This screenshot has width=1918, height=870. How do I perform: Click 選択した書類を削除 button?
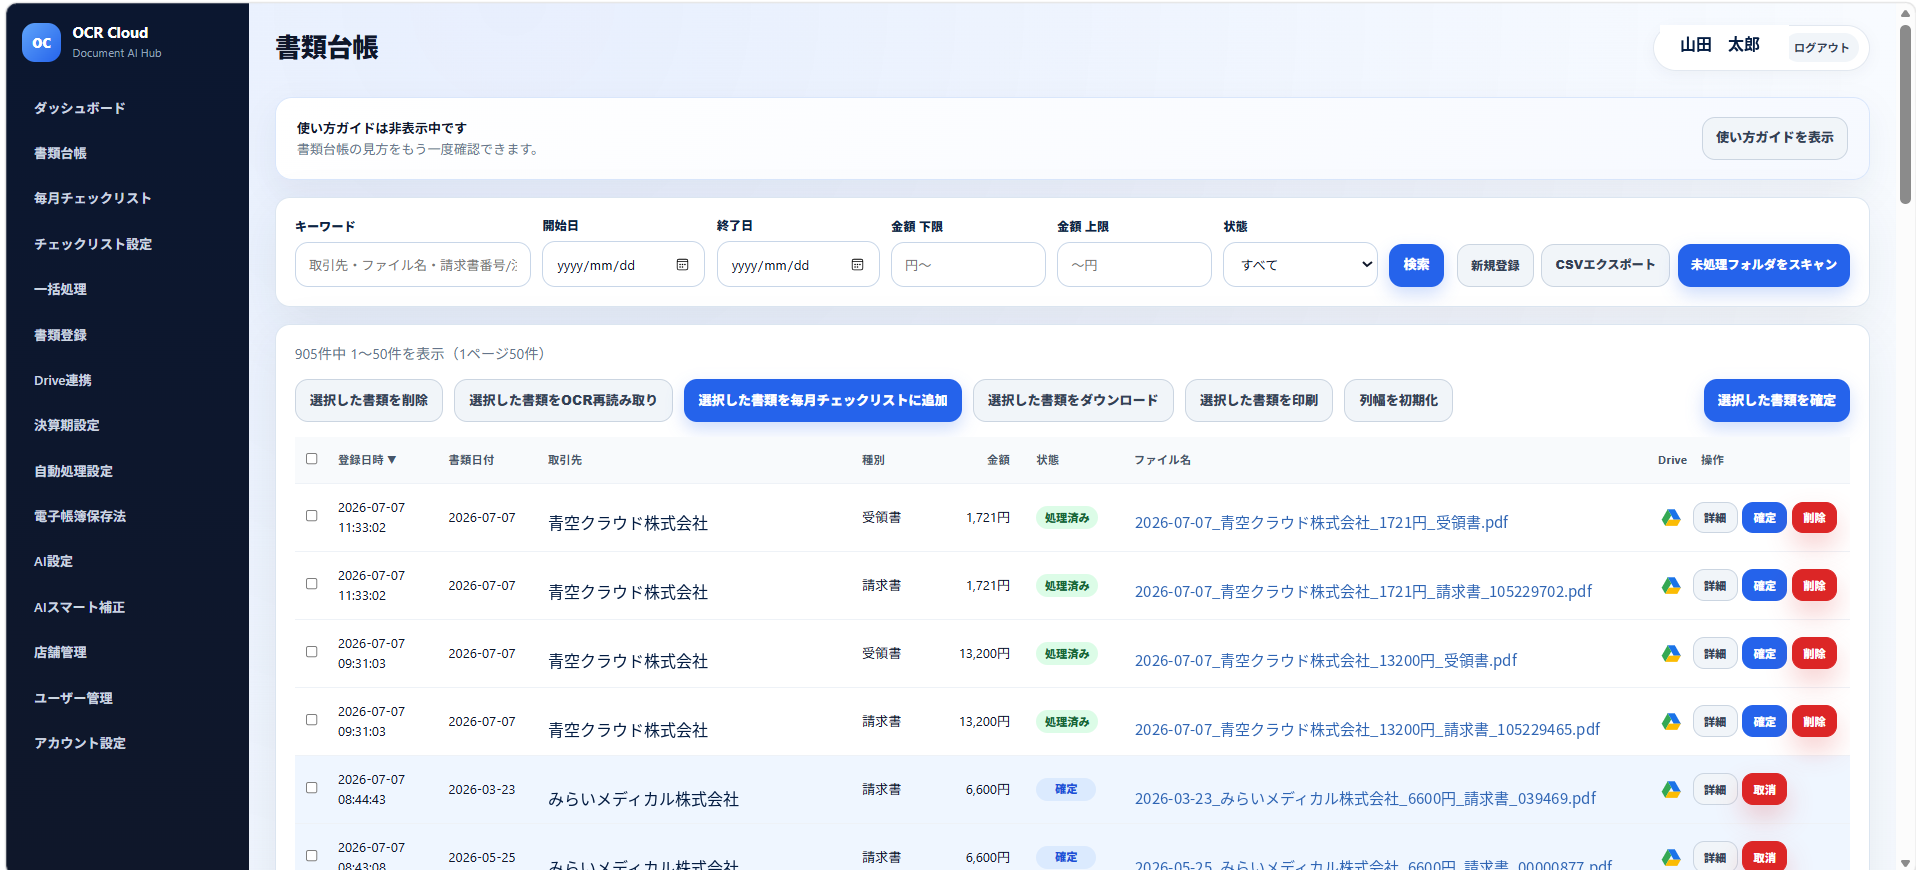[x=369, y=400]
